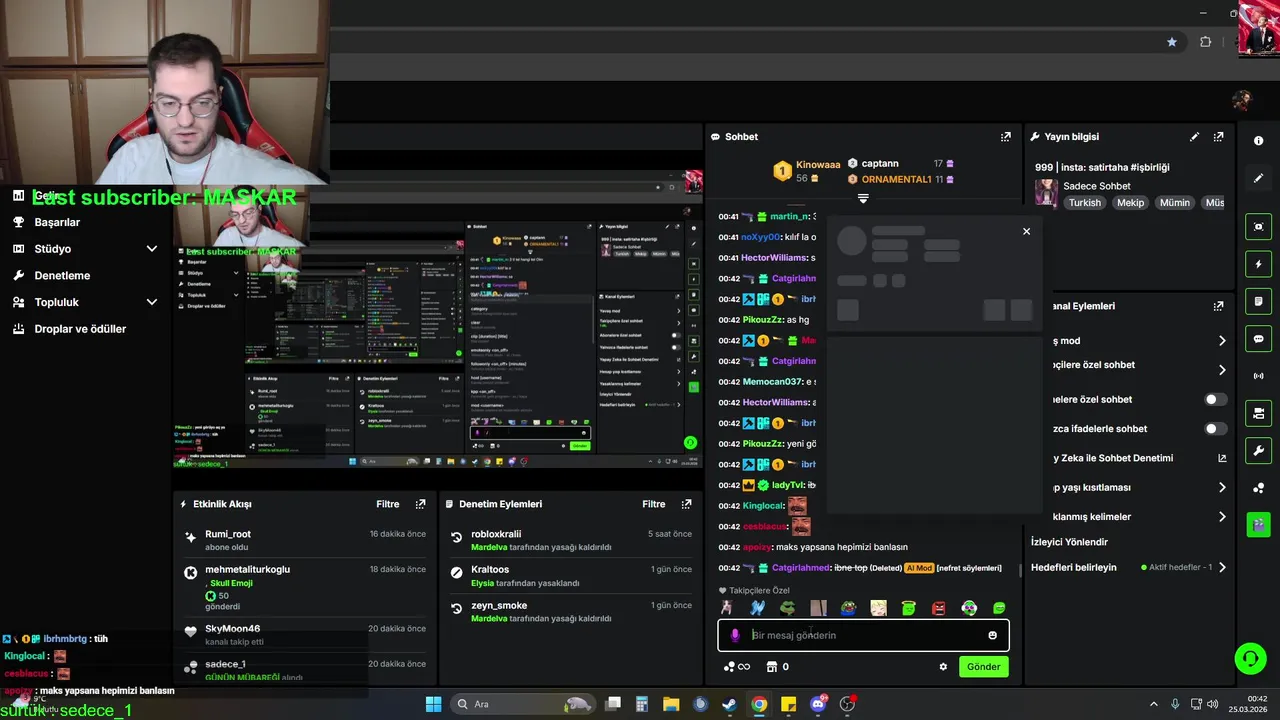This screenshot has height=720, width=1280.
Task: Click robloxkralii in moderation actions
Action: [496, 534]
